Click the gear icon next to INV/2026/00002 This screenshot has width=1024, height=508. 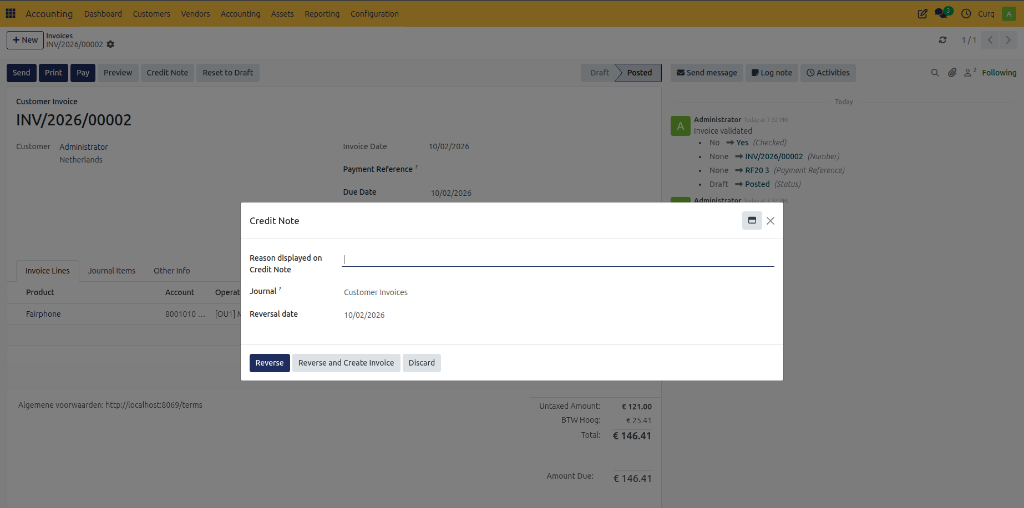pyautogui.click(x=110, y=44)
